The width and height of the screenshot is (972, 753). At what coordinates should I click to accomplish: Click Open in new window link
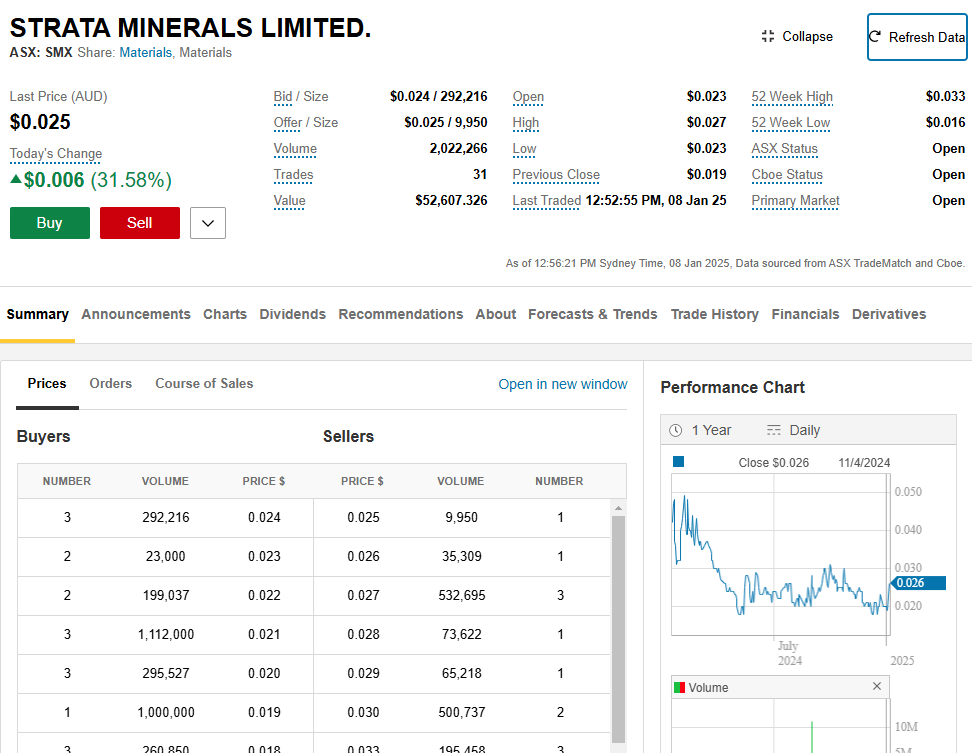[x=563, y=384]
